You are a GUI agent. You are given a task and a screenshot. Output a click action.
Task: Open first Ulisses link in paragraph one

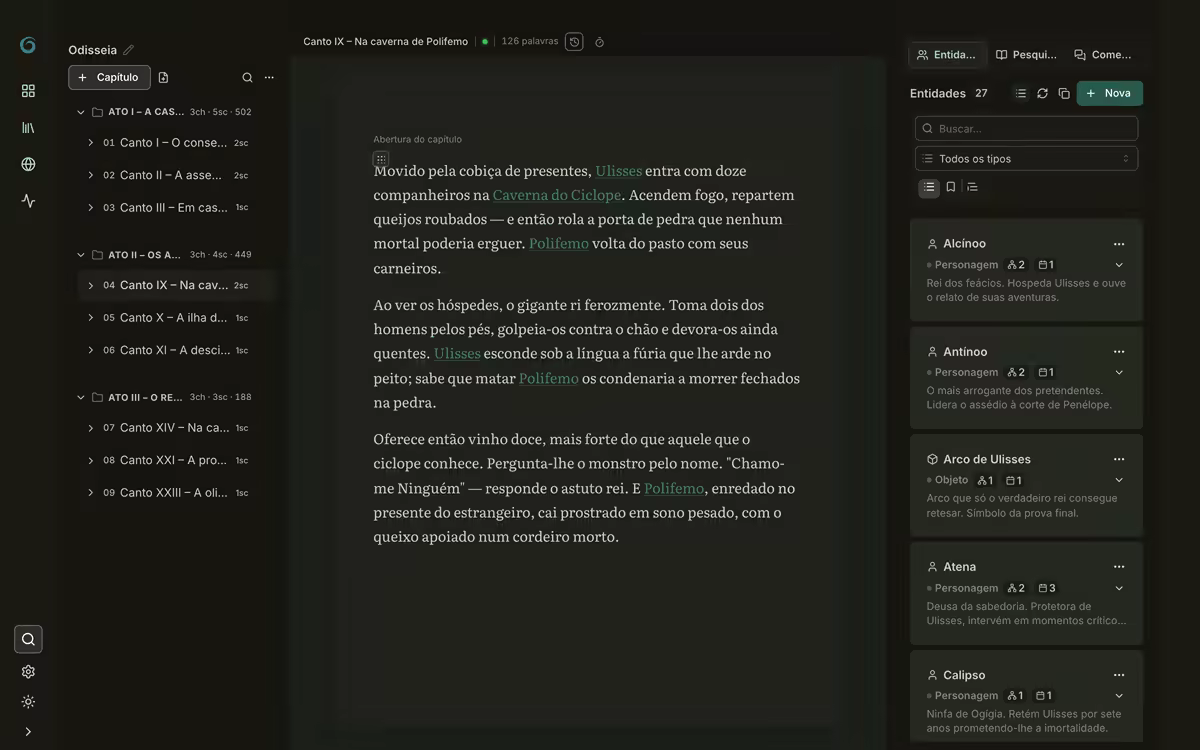[x=619, y=171]
